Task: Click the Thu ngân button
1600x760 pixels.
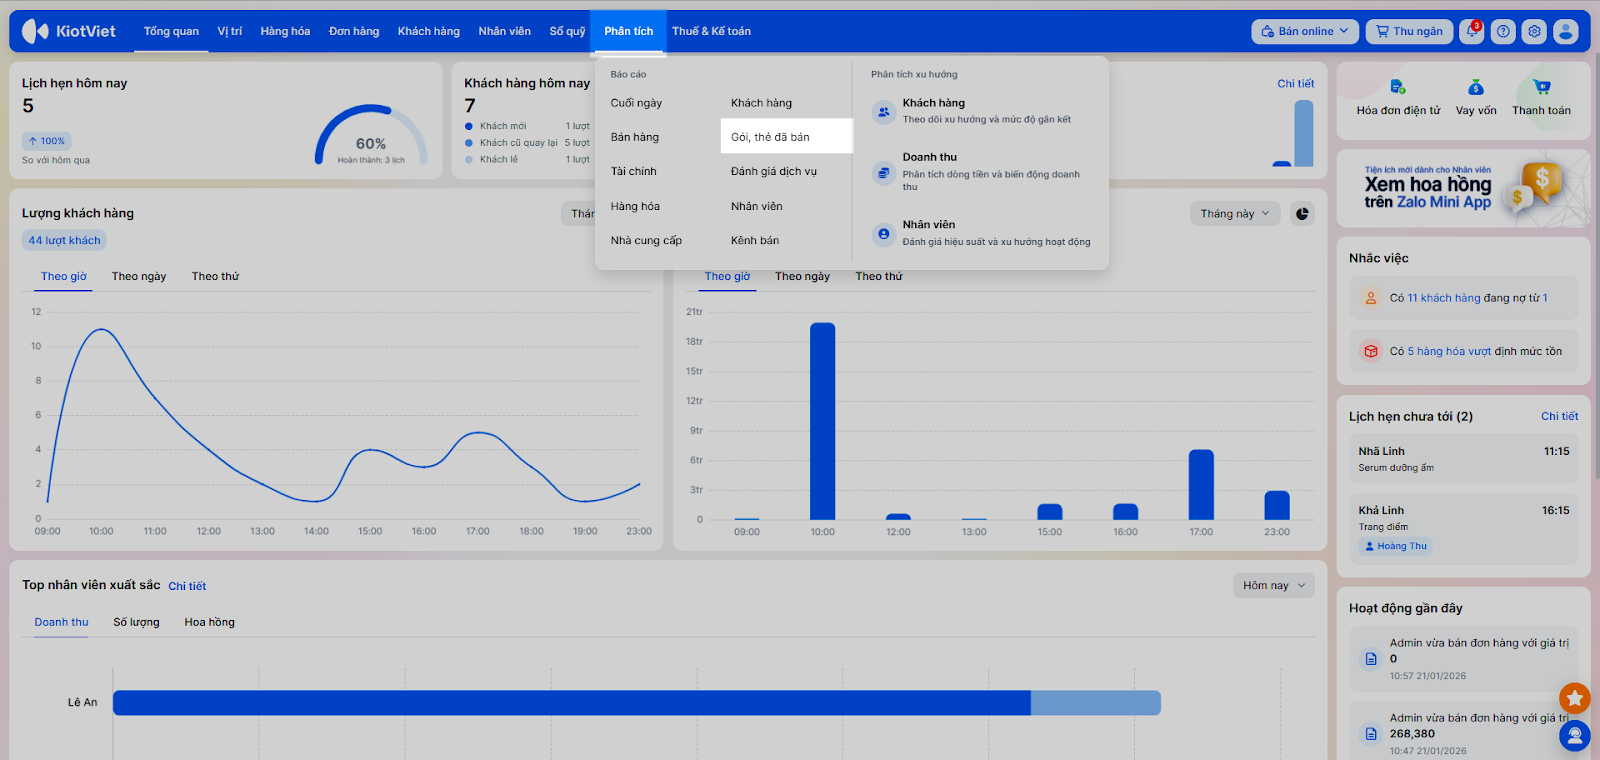Action: coord(1409,31)
